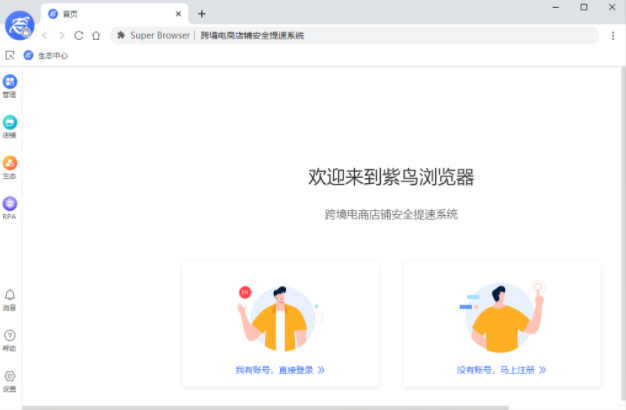Open the 店铺 (Store) sidebar icon
Screen dimensions: 626x410
coord(10,122)
